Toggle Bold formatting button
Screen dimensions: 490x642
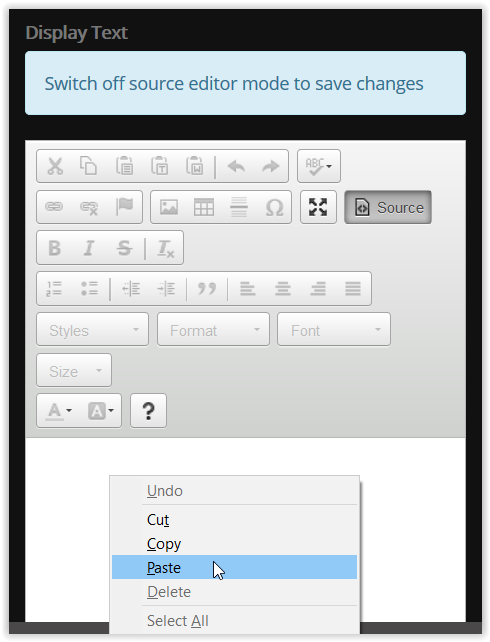coord(54,248)
